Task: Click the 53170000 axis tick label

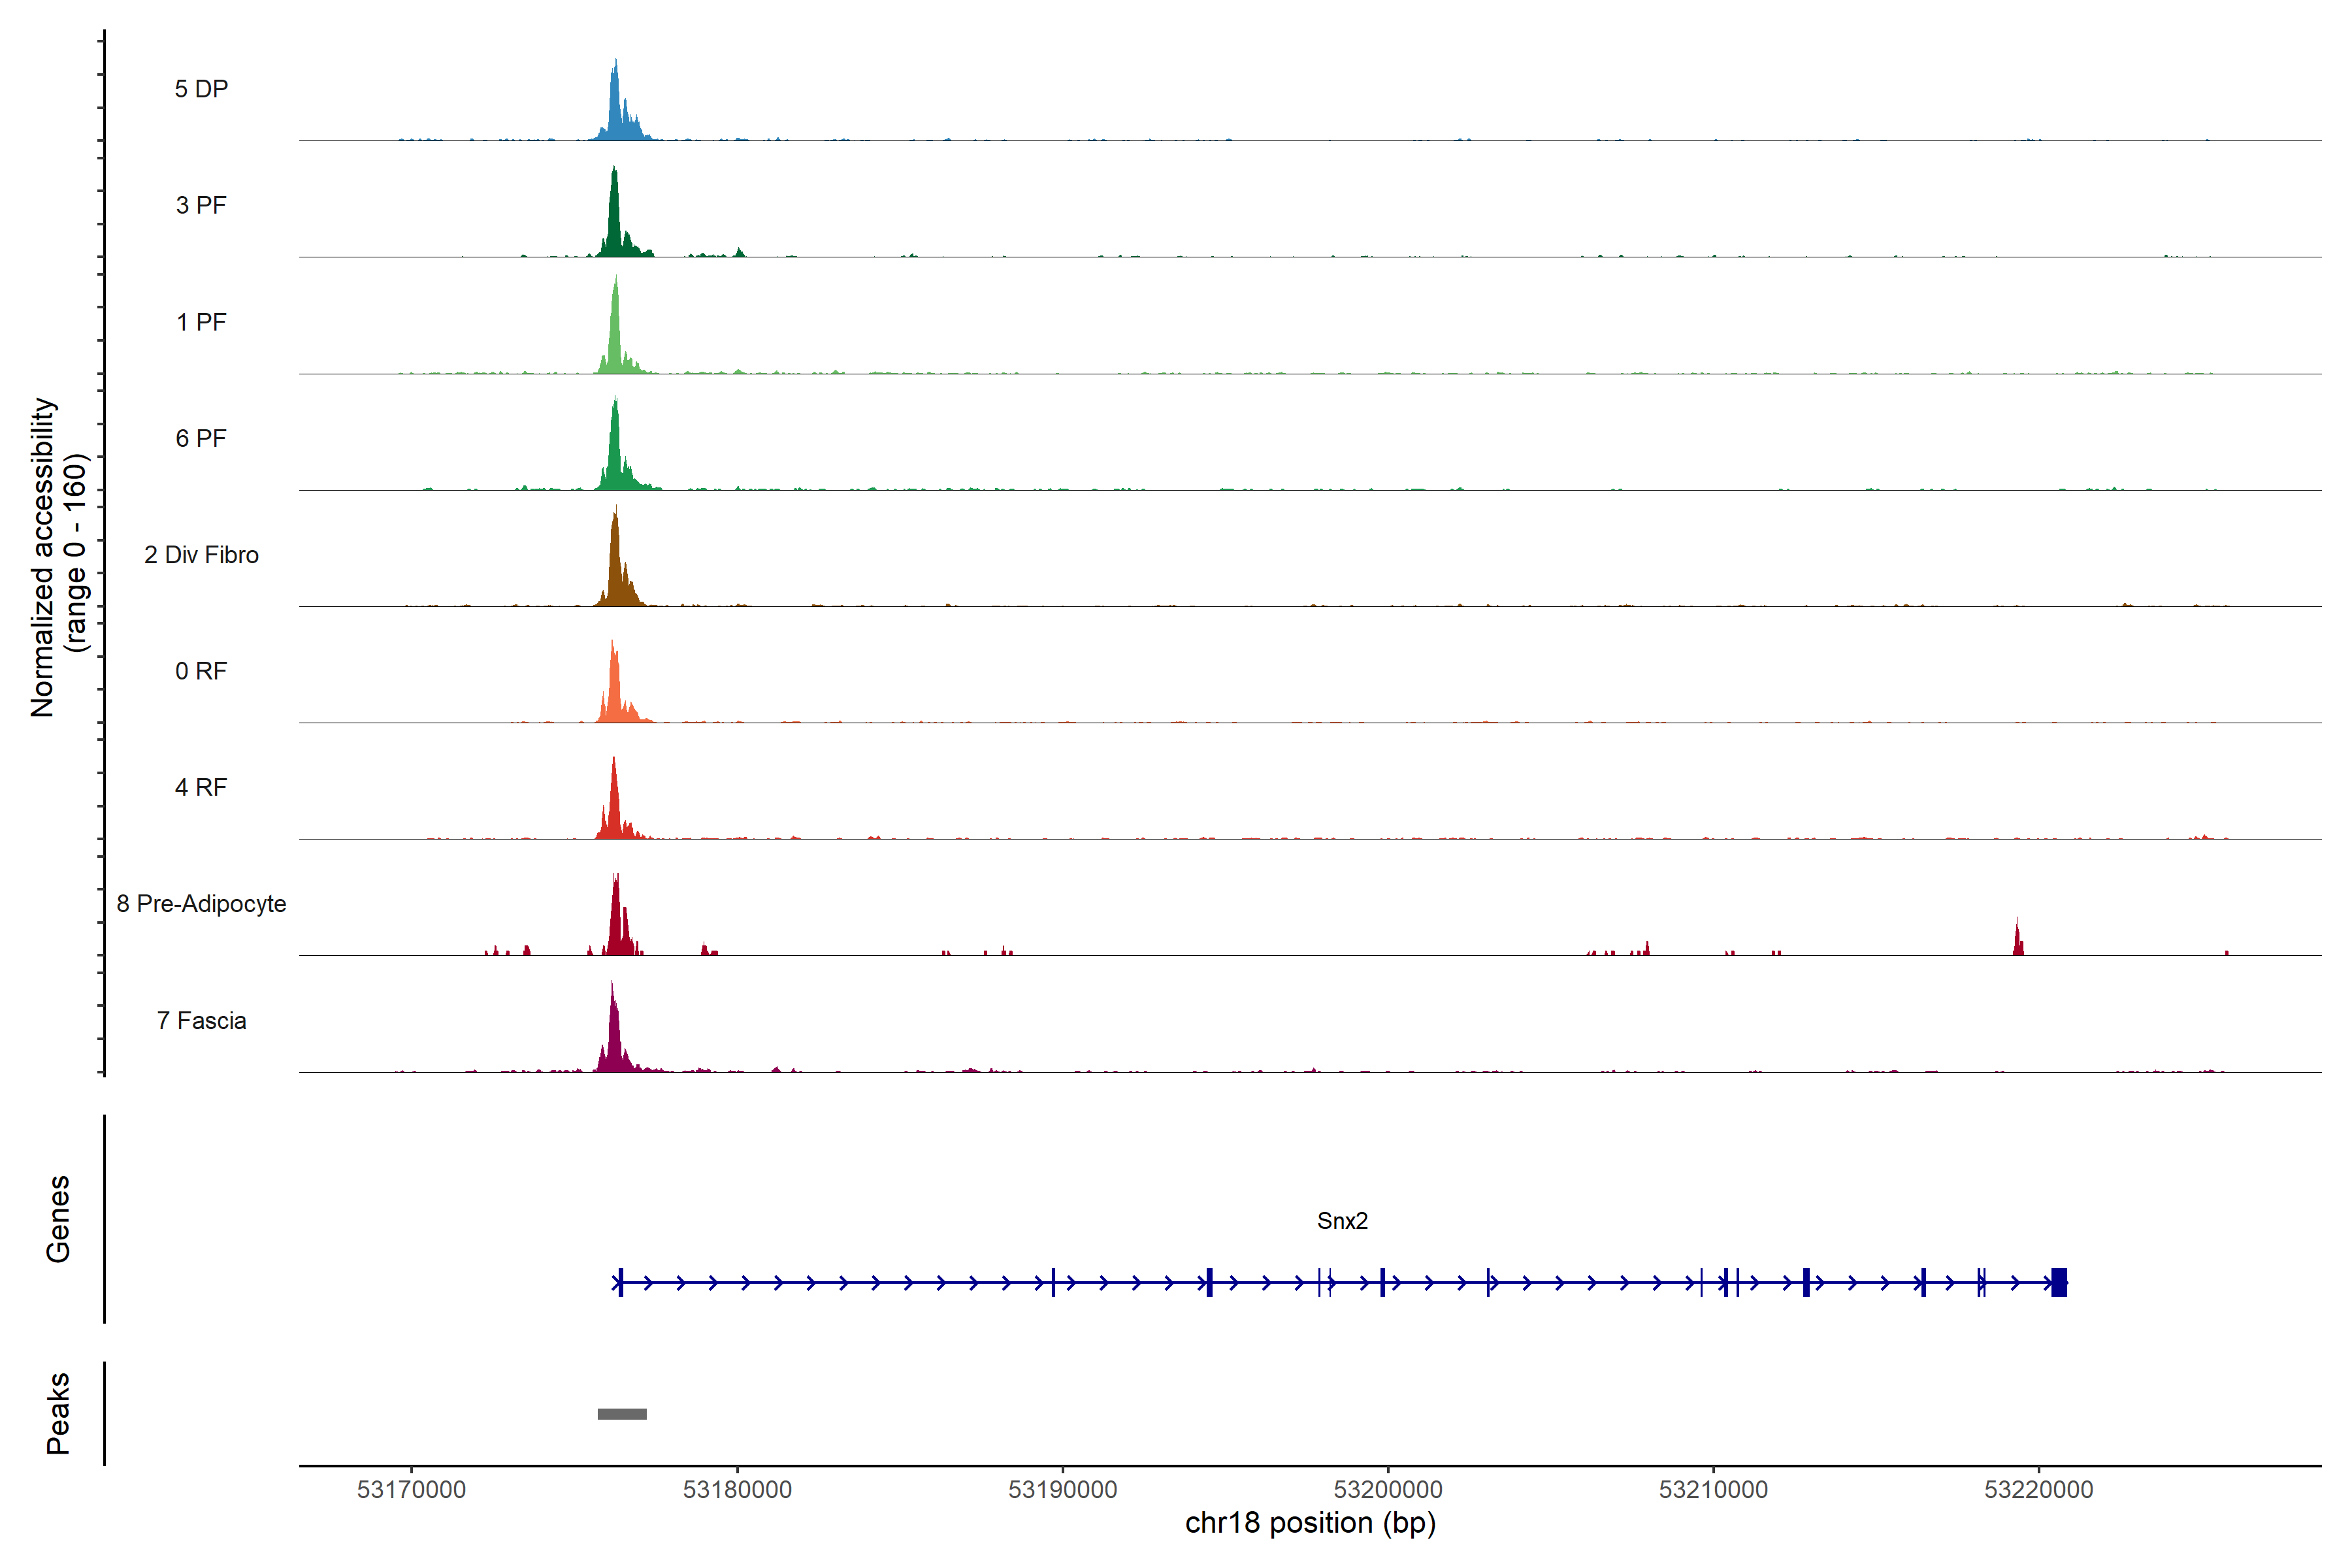Action: click(411, 1489)
